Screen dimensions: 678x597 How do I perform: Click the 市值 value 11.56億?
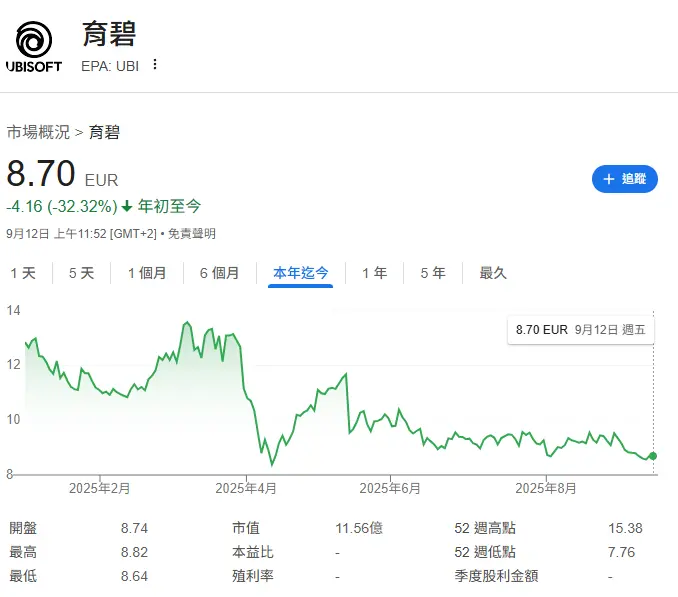point(359,528)
